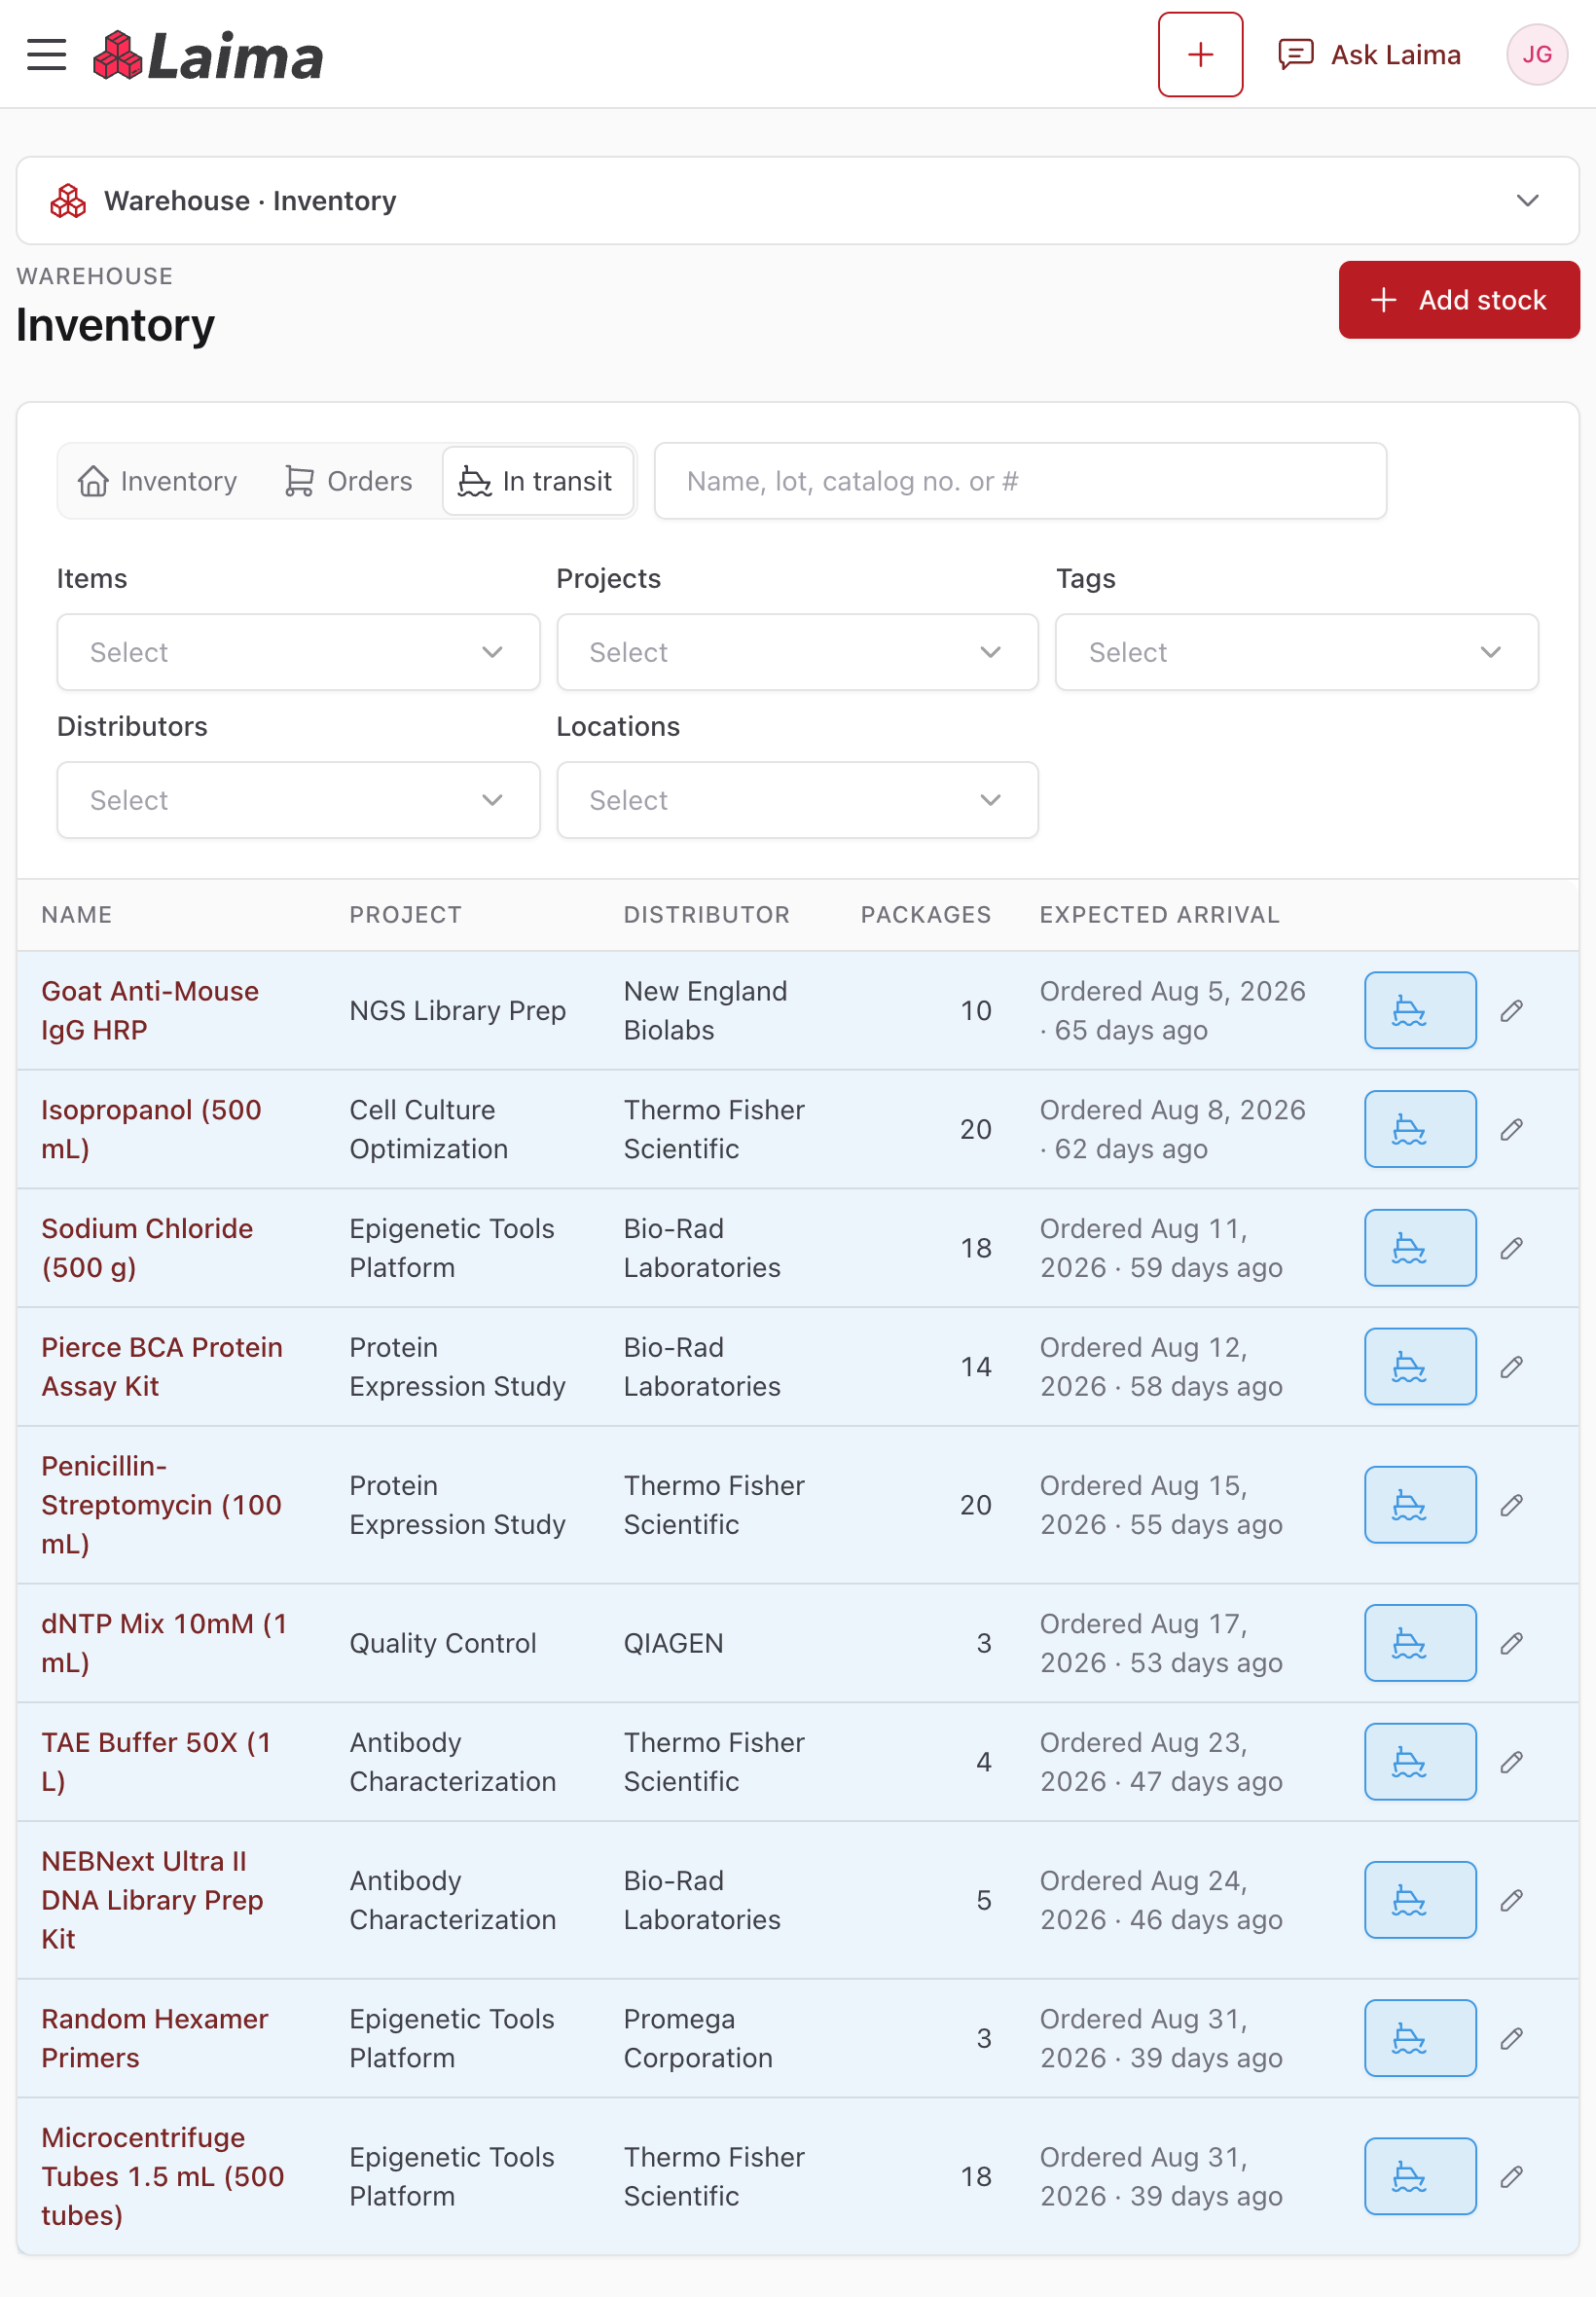Open the Distributors filter dropdown
This screenshot has width=1596, height=2297.
298,800
